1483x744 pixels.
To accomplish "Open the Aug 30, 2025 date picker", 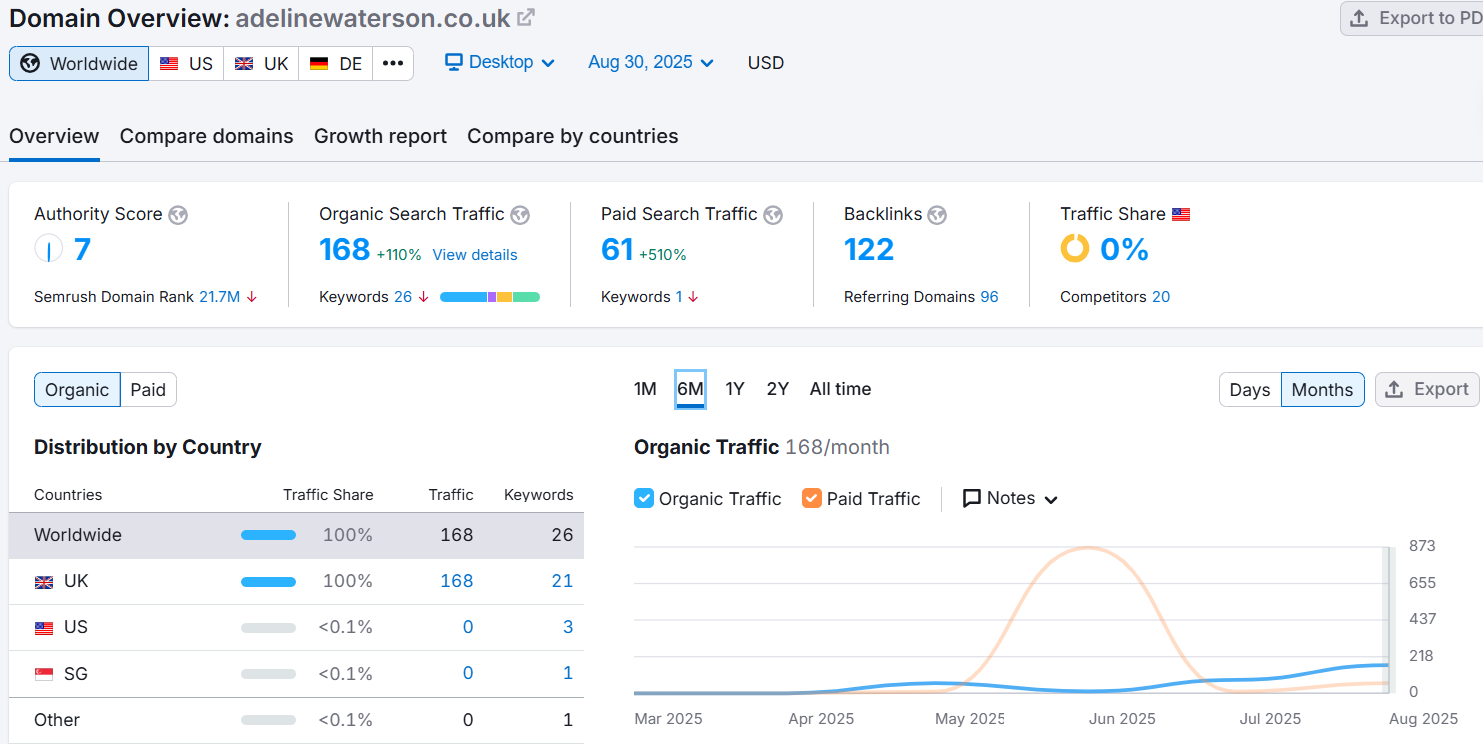I will coord(651,63).
